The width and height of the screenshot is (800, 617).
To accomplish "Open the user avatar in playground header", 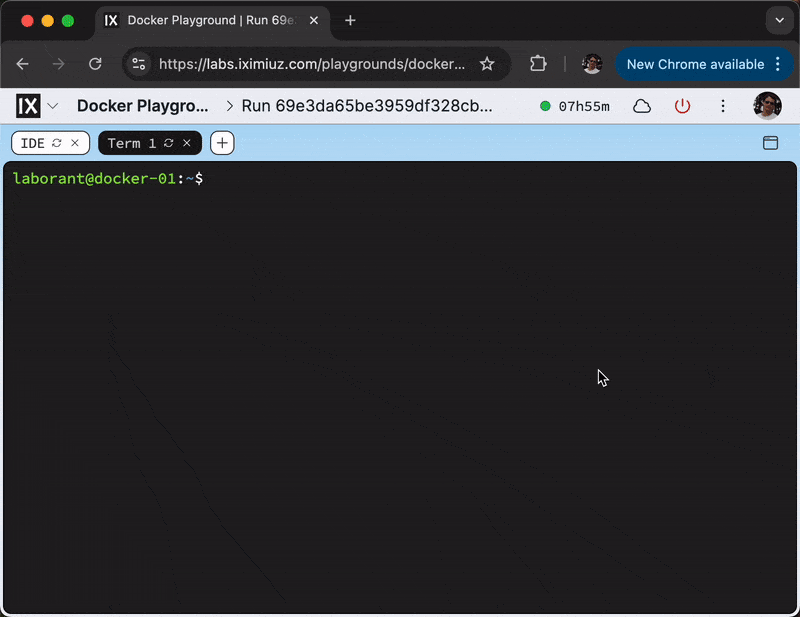I will 767,106.
